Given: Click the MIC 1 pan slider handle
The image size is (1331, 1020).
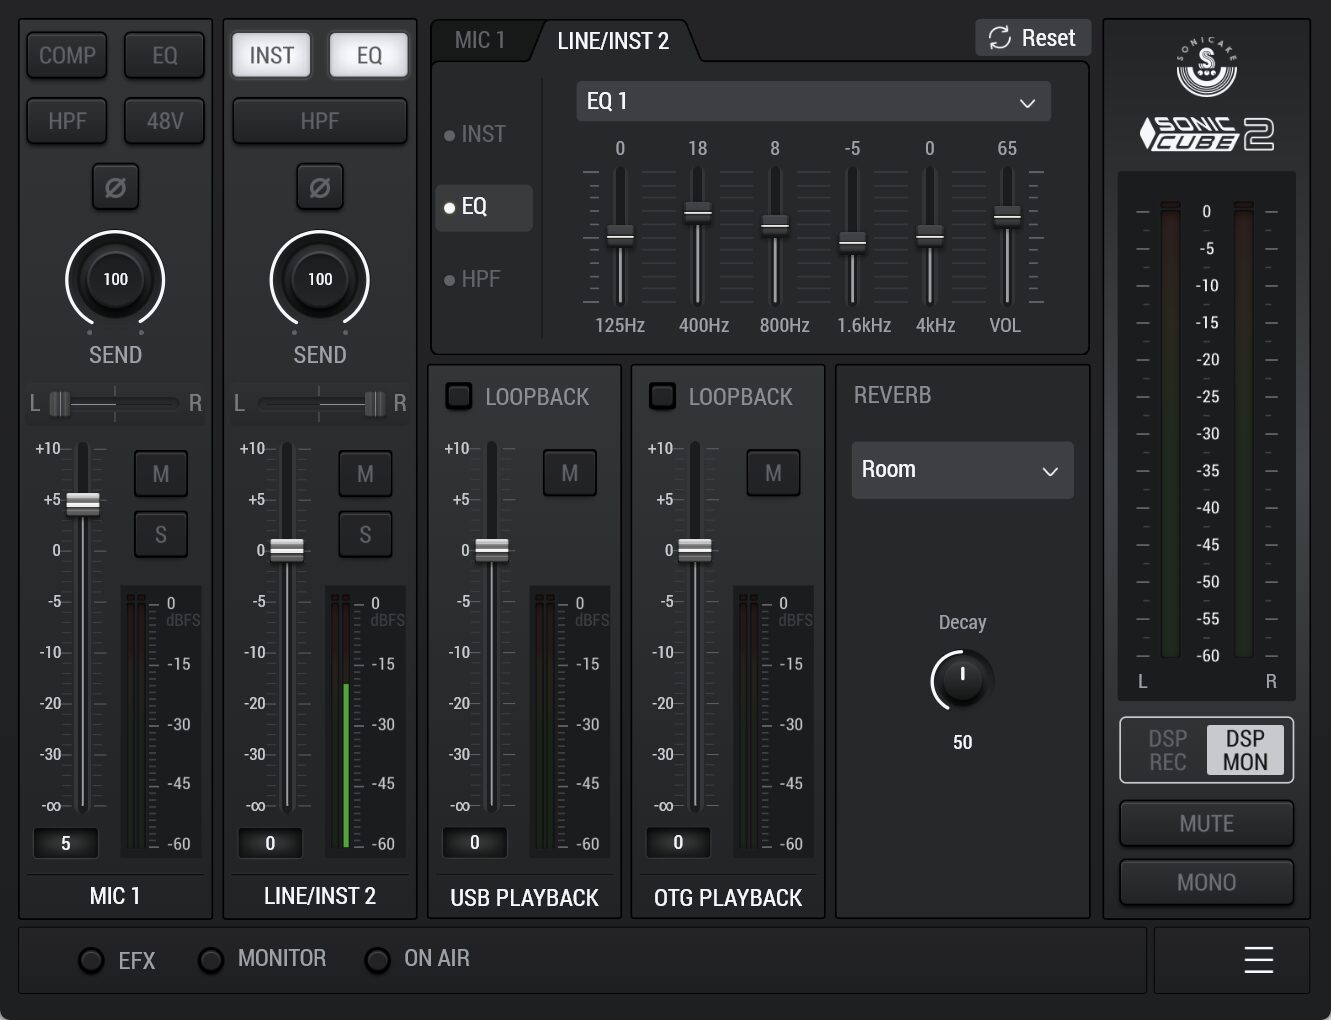Looking at the screenshot, I should click(60, 404).
